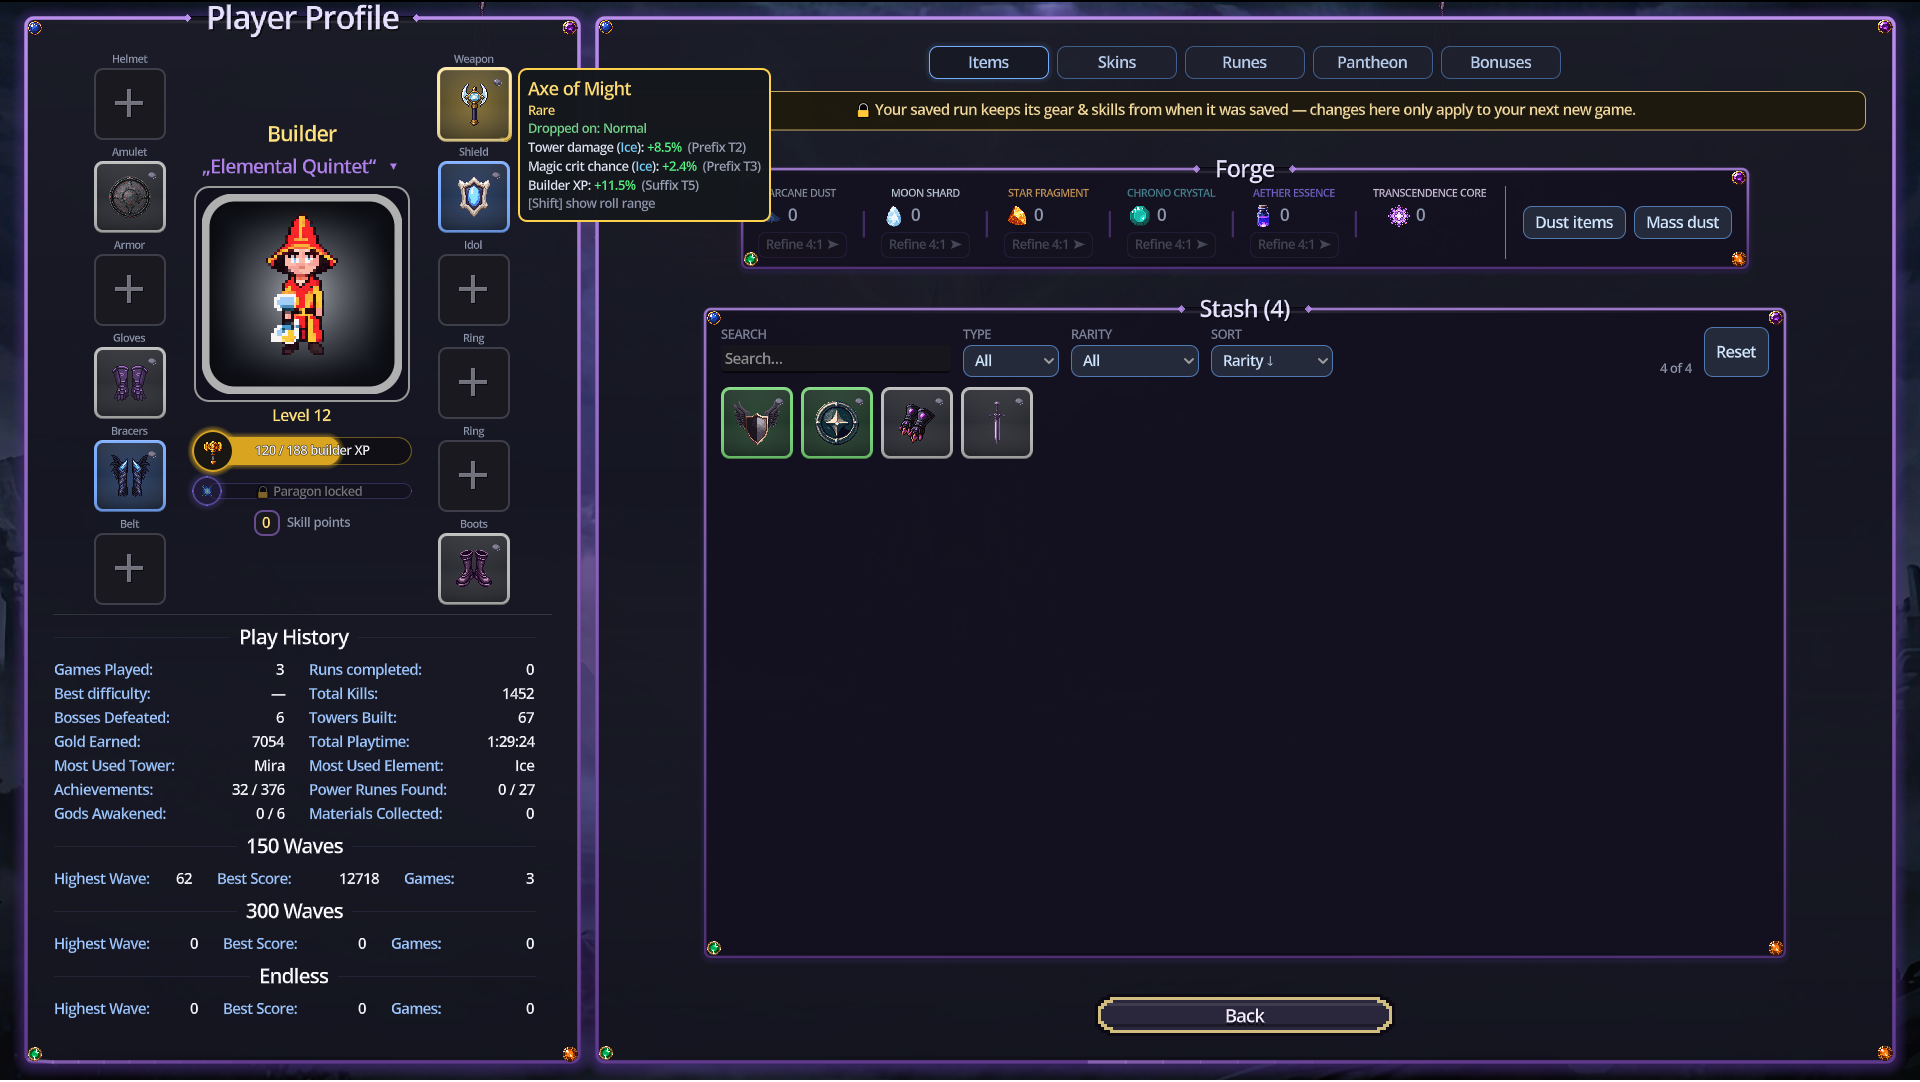Click Refine 4:1 under Star Fragment
Image resolution: width=1920 pixels, height=1082 pixels.
pyautogui.click(x=1047, y=245)
